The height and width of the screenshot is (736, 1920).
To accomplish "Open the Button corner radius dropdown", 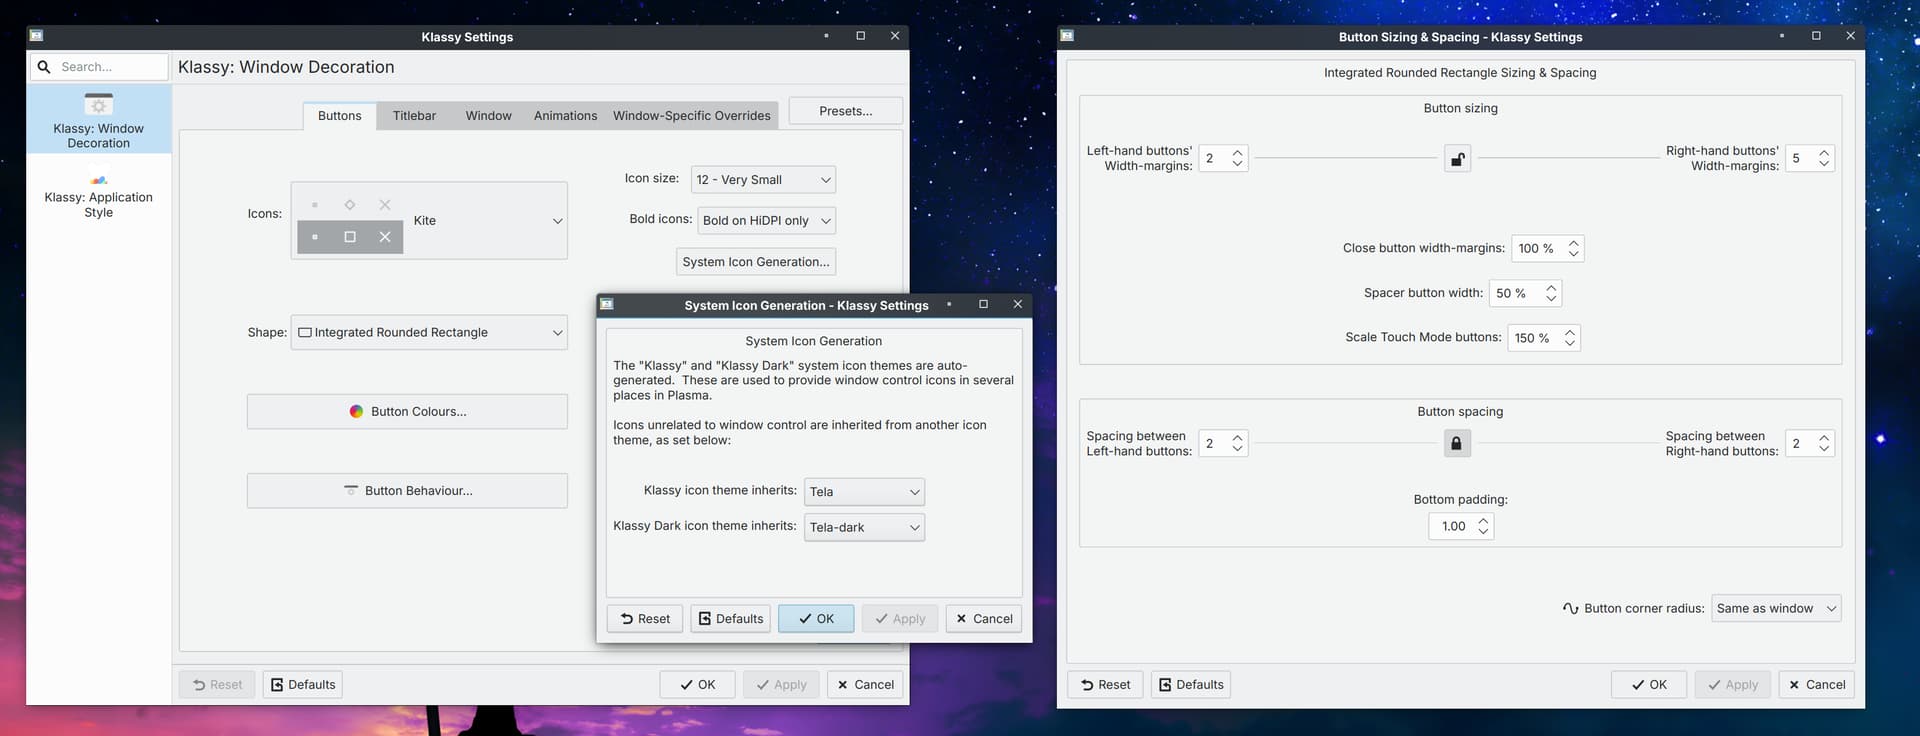I will [x=1776, y=609].
